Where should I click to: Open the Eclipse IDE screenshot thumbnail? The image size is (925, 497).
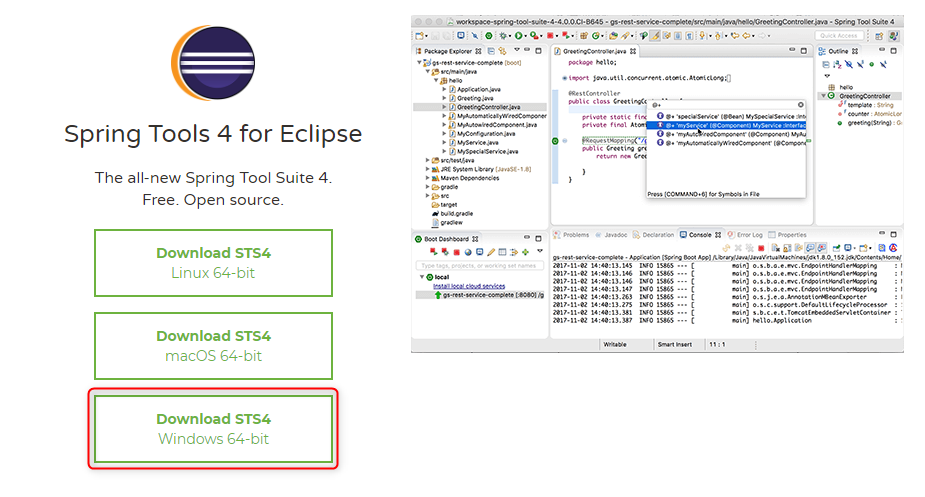[x=657, y=183]
